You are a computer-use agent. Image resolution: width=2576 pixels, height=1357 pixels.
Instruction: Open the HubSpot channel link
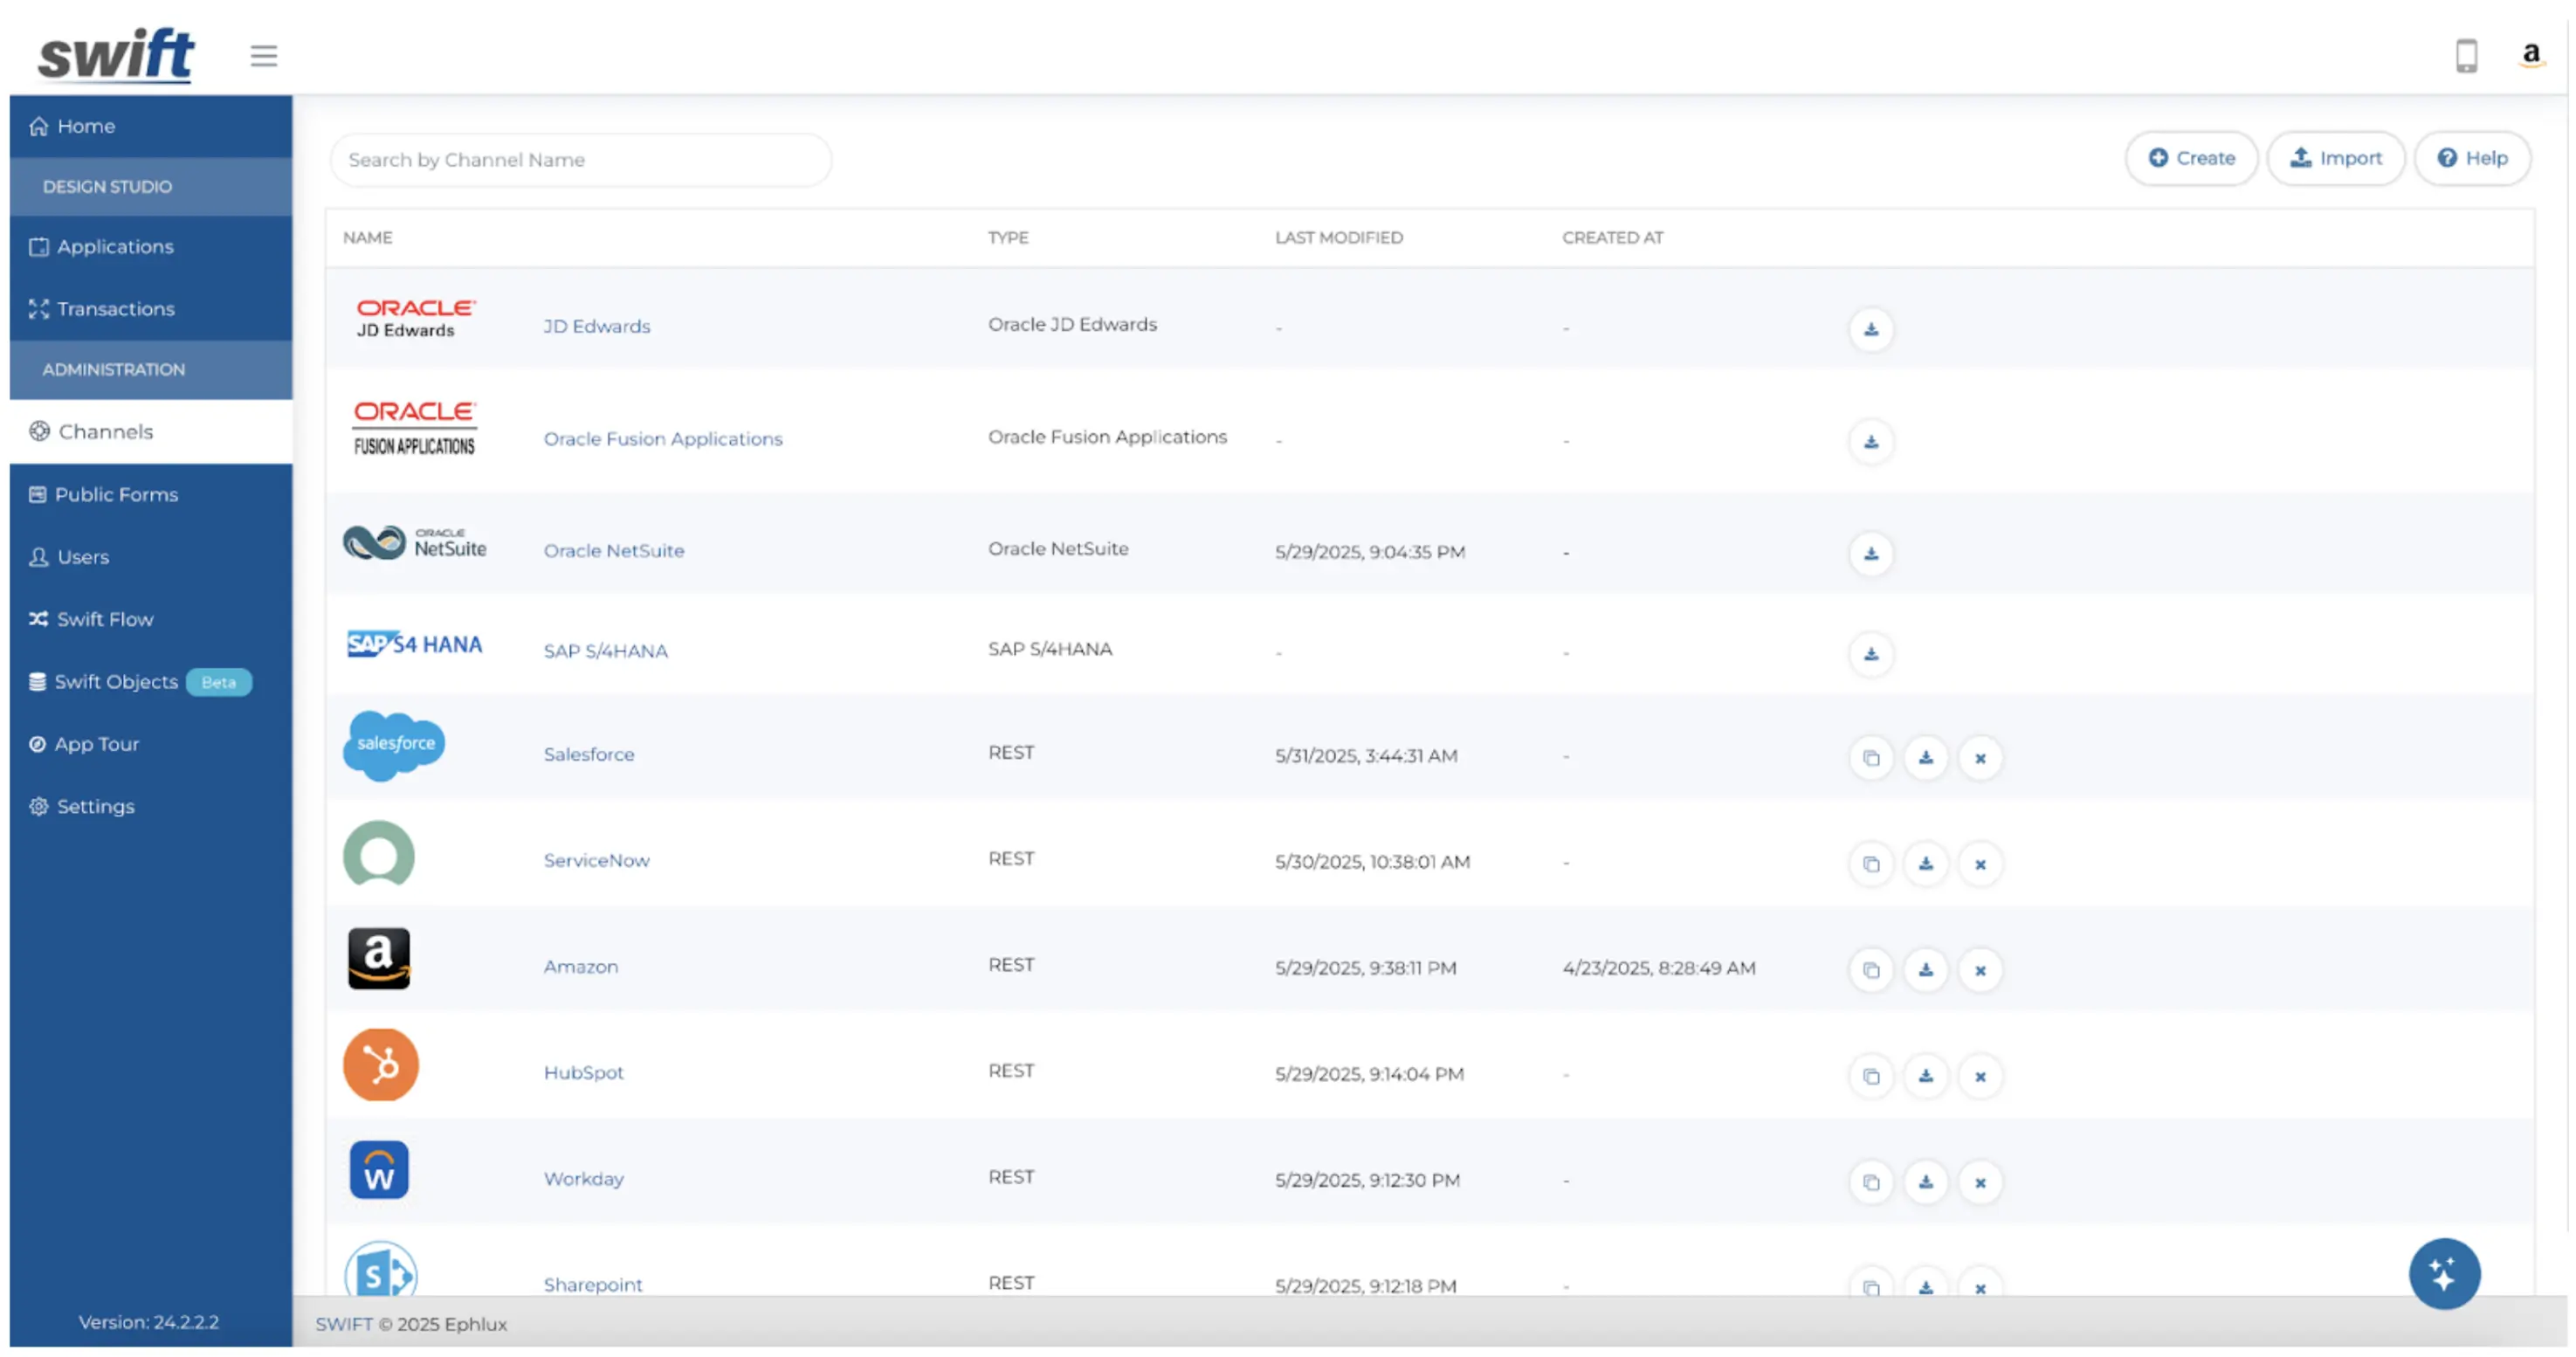[583, 1072]
